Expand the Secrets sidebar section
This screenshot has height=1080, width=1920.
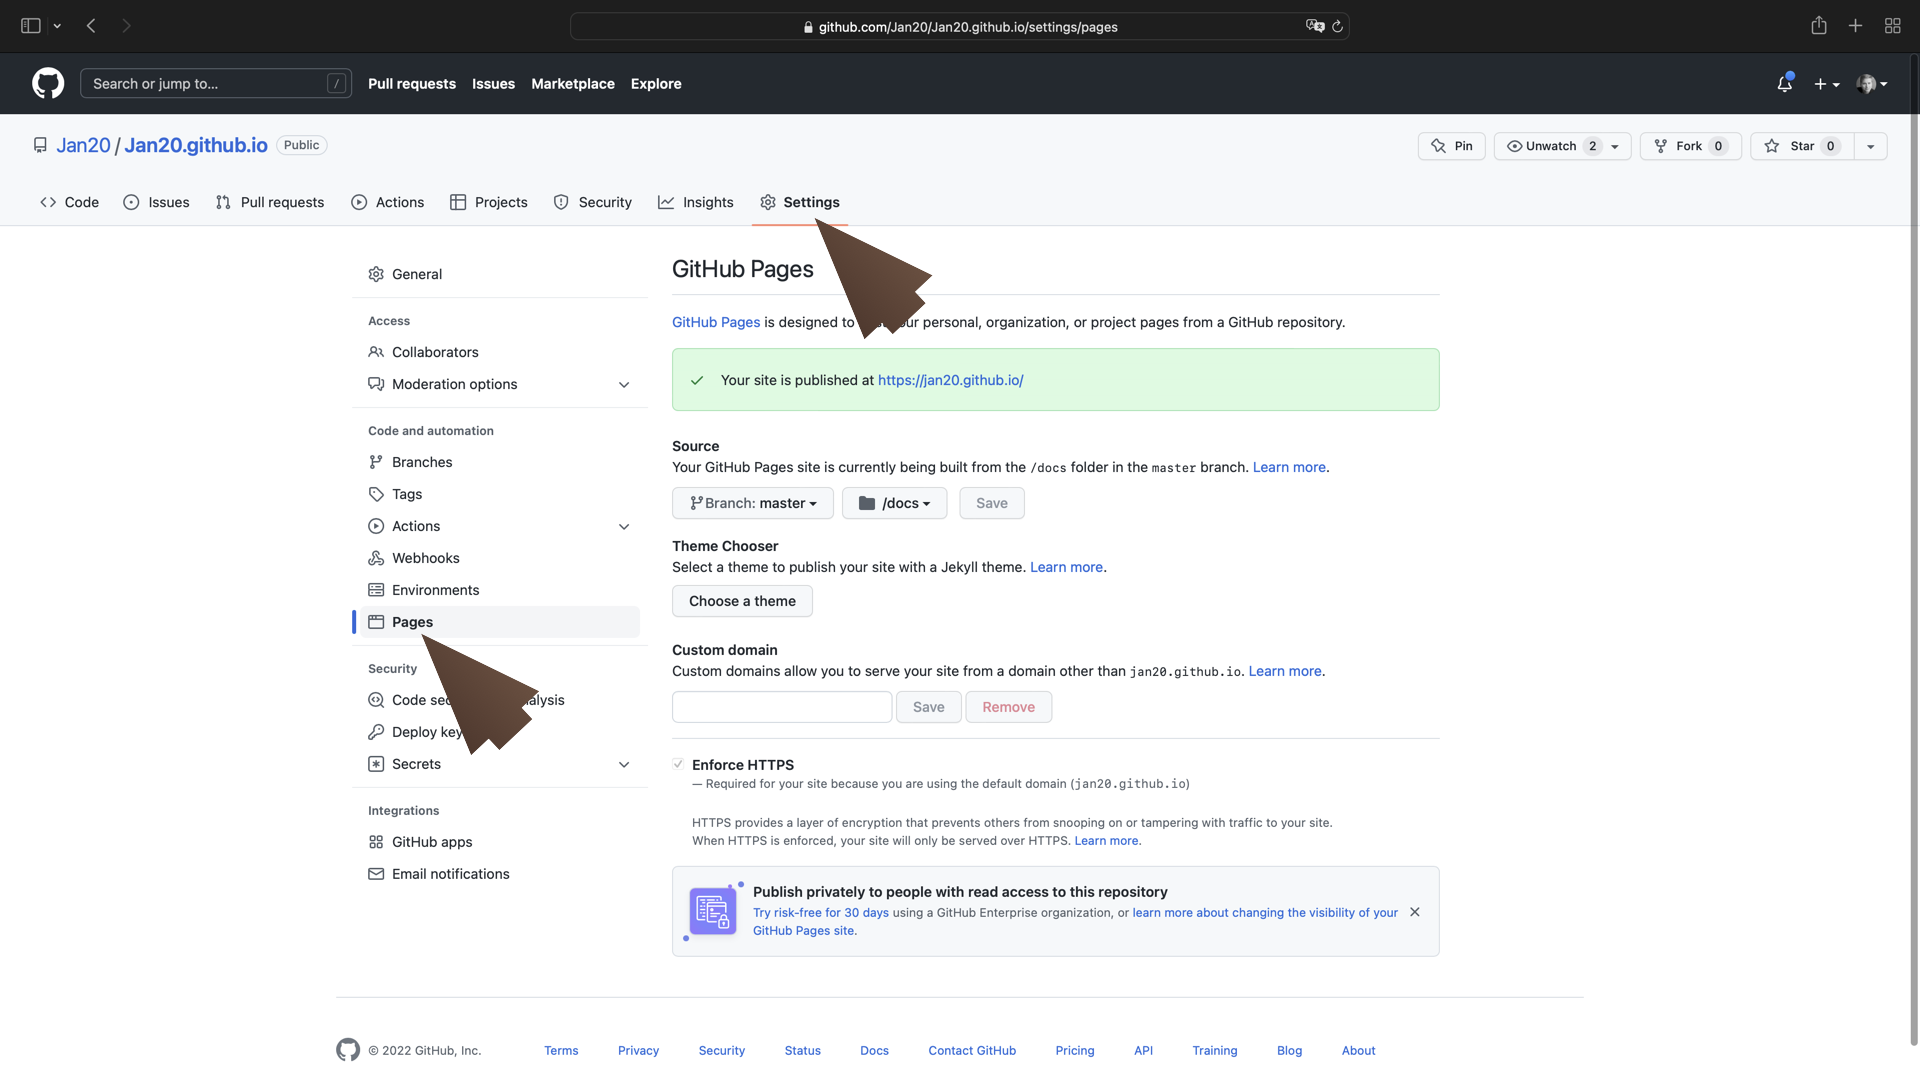pos(623,764)
